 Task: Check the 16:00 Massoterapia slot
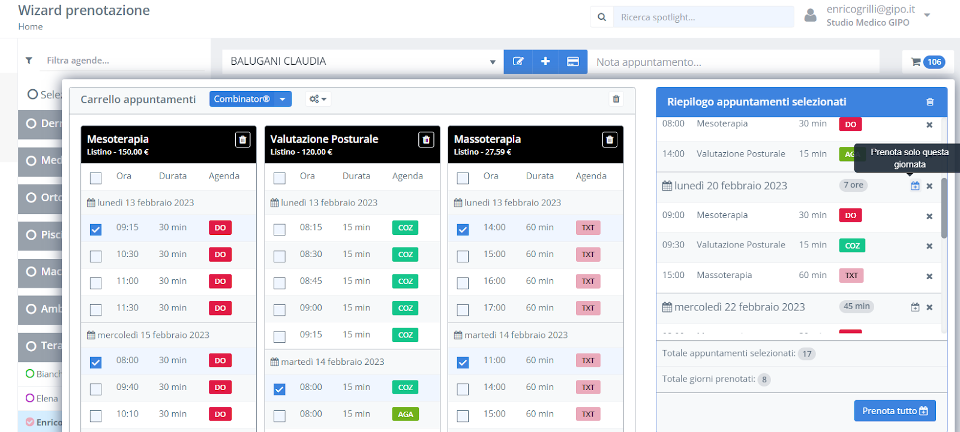click(x=463, y=283)
